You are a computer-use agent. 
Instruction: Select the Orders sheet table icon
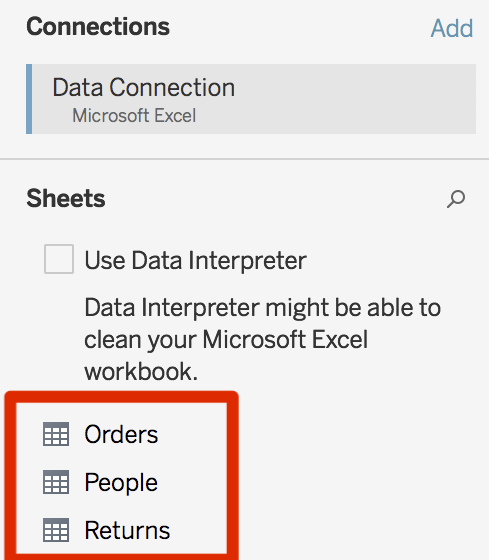pos(56,434)
